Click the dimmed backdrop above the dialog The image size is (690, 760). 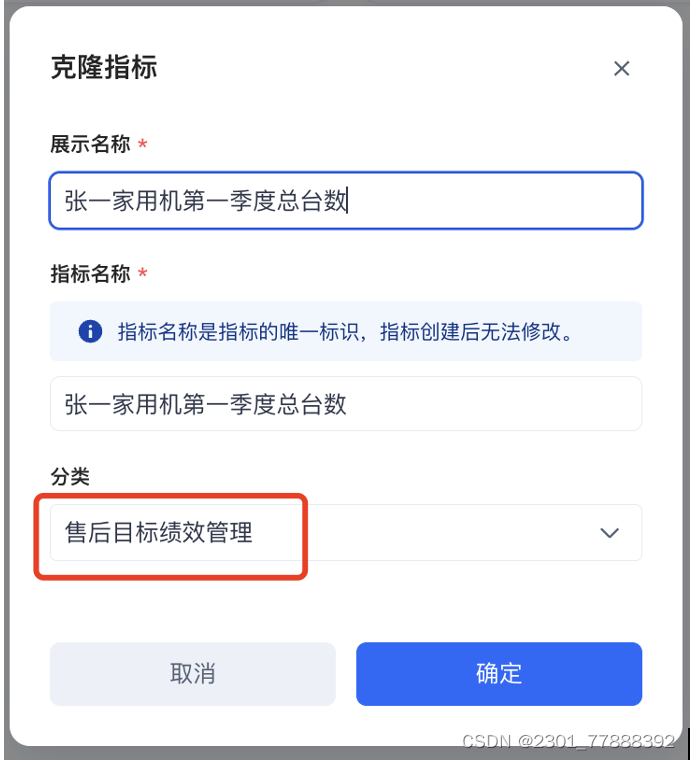tap(345, 3)
